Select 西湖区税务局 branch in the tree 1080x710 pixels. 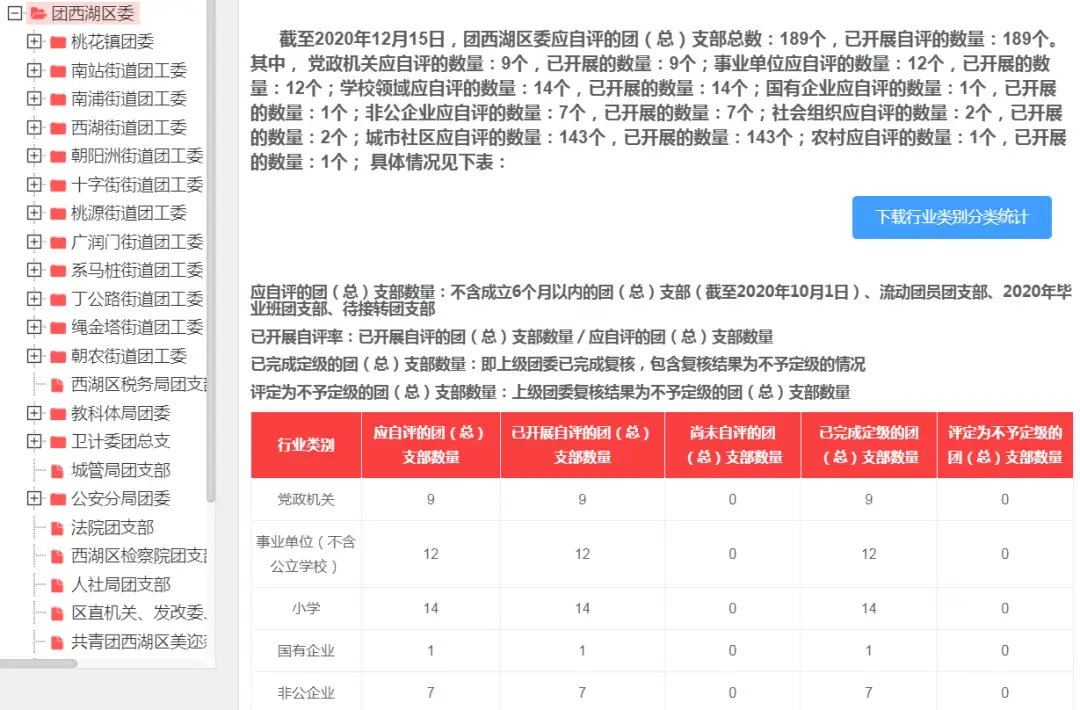click(x=139, y=384)
